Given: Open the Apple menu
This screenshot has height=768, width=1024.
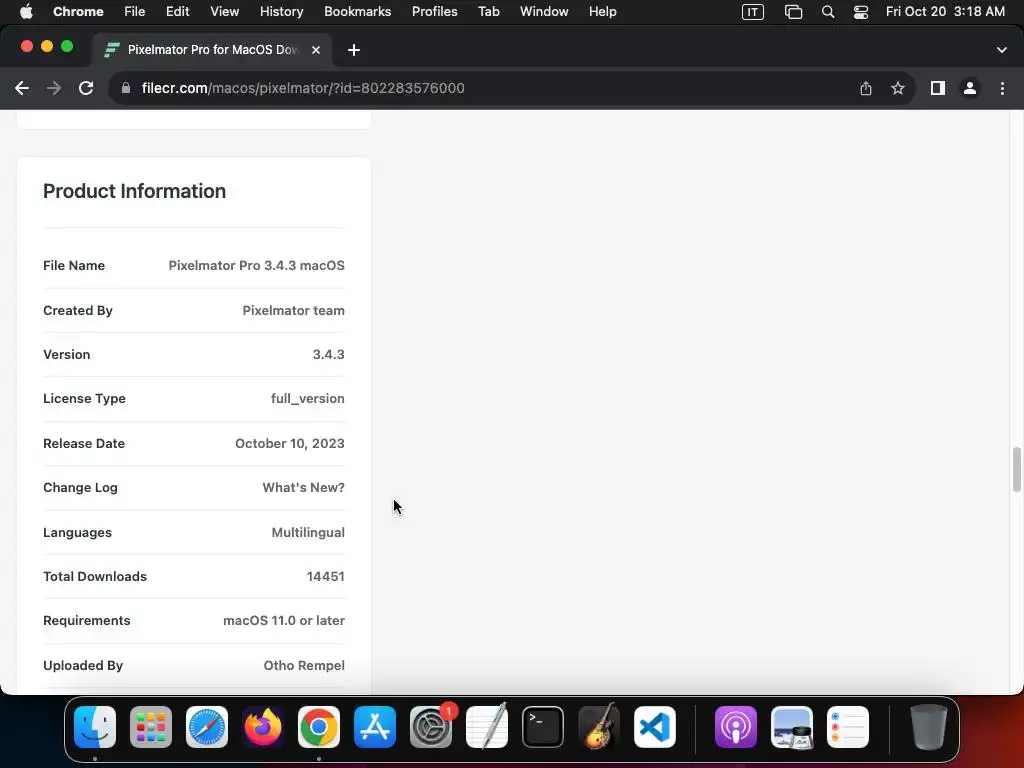Looking at the screenshot, I should tap(26, 12).
